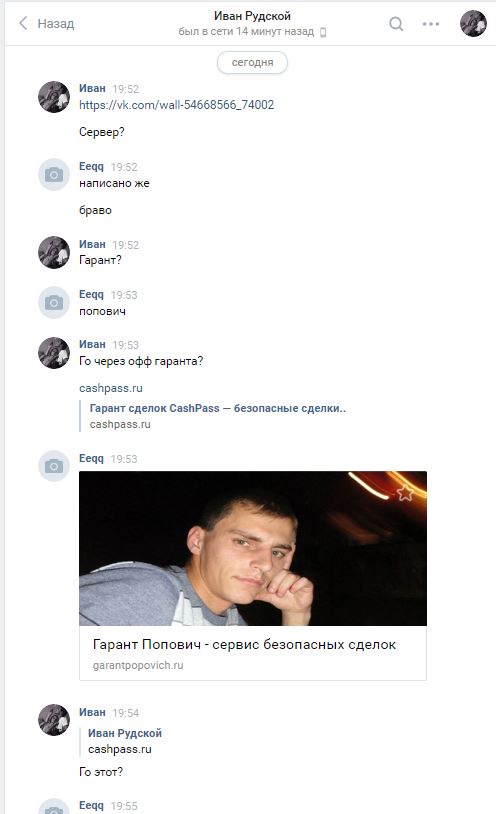
Task: Open profile avatar in top right corner
Action: 473,24
